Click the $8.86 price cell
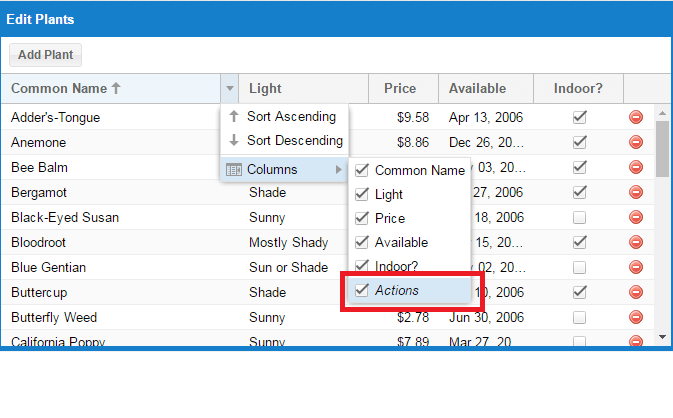The image size is (673, 418). tap(412, 142)
